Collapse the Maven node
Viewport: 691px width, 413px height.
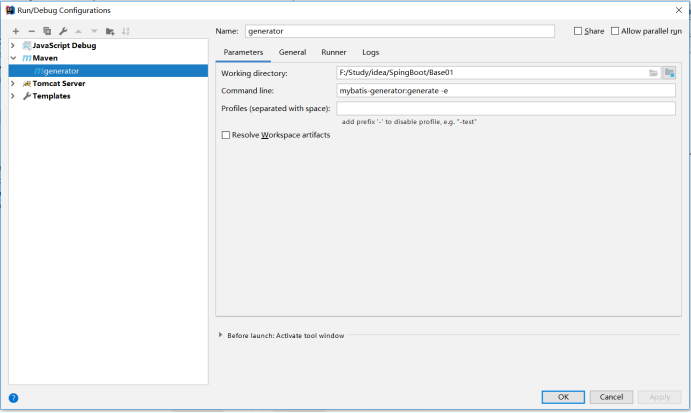(x=13, y=58)
